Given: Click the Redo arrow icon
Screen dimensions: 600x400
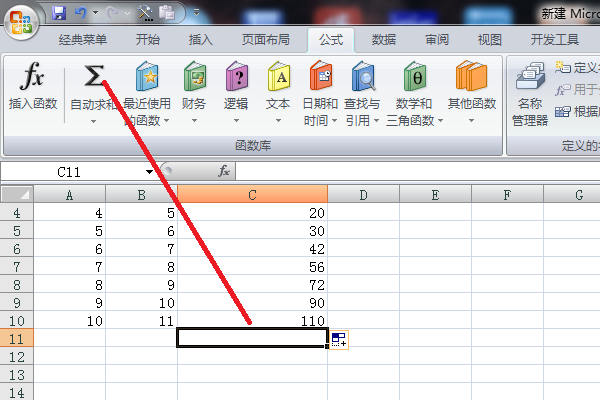Looking at the screenshot, I should tap(112, 13).
